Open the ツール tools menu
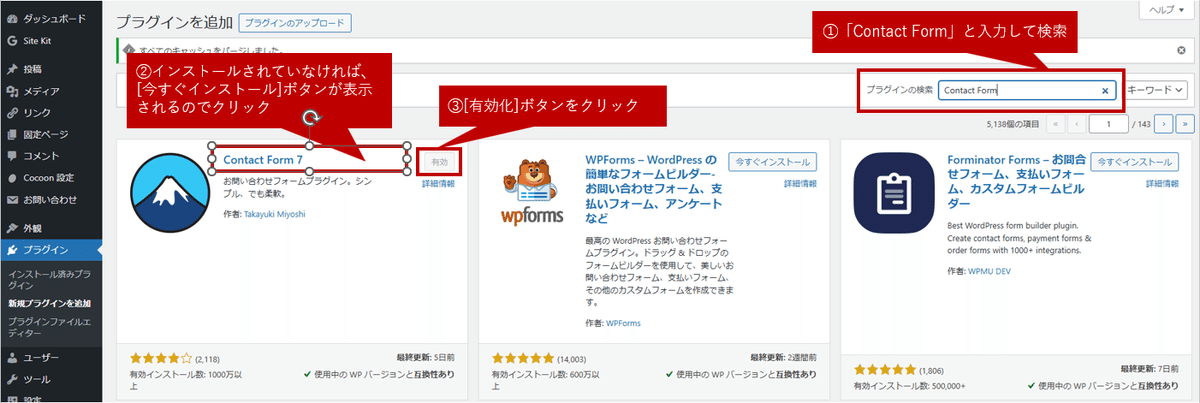 point(37,379)
